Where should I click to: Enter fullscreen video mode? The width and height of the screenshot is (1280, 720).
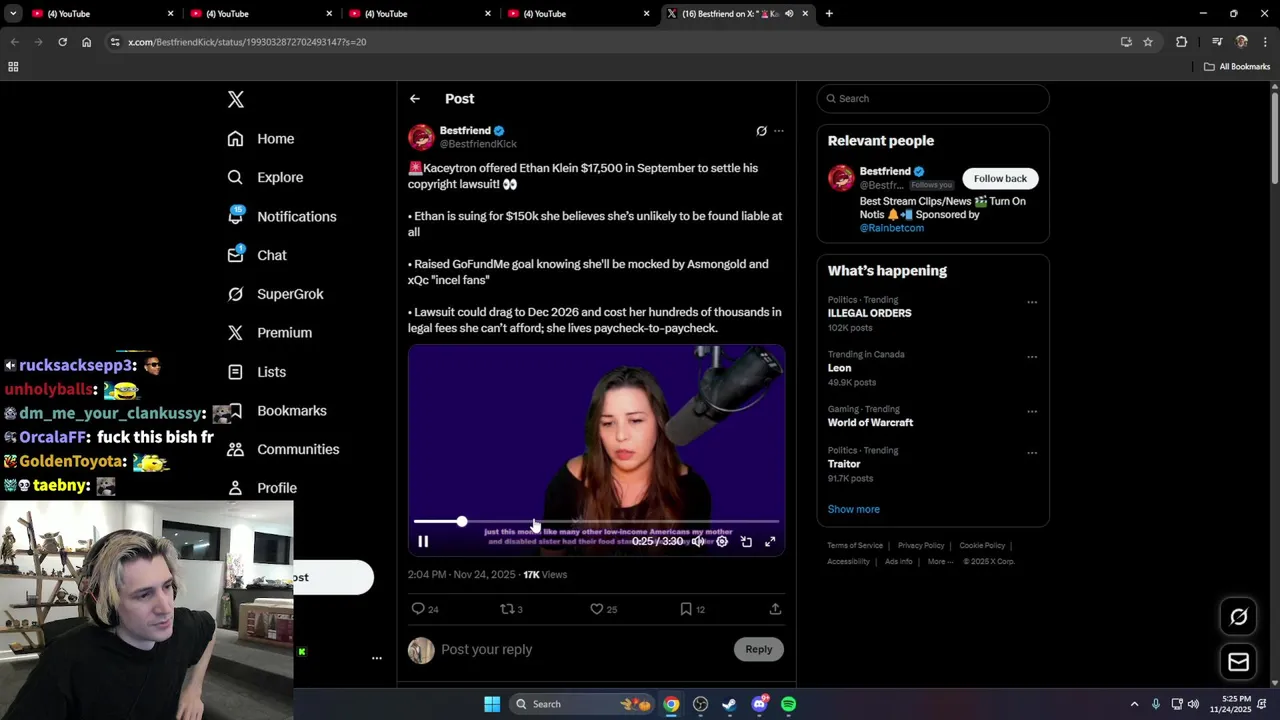point(770,542)
